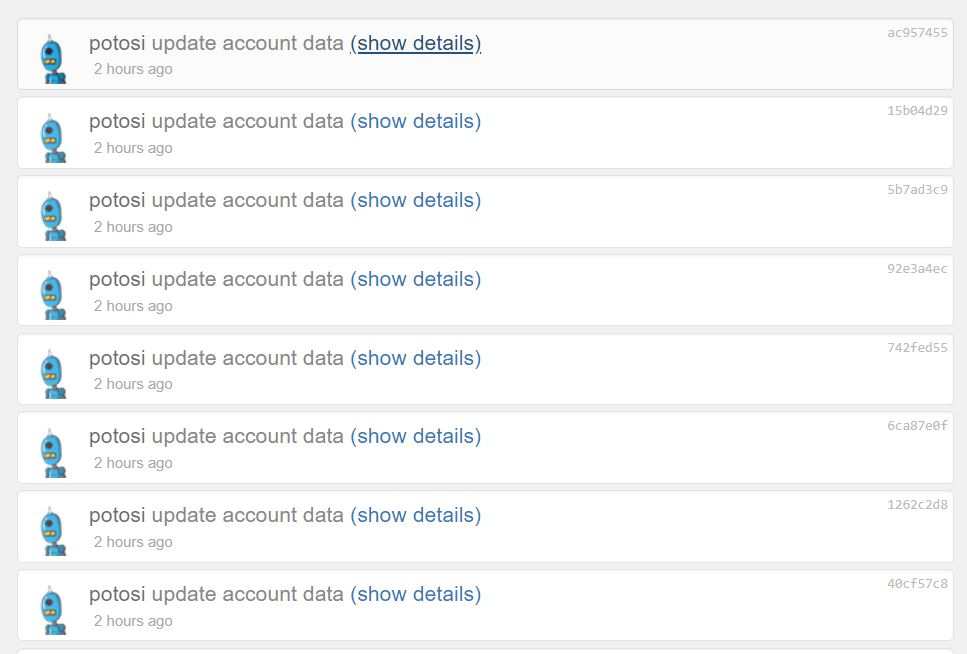Viewport: 967px width, 654px height.
Task: Open show details link for commit 6ca87e0f
Action: (416, 436)
